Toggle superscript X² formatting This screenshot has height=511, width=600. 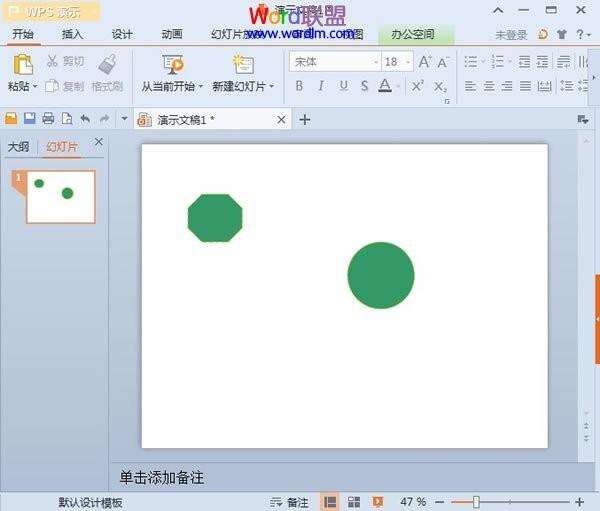coord(417,86)
